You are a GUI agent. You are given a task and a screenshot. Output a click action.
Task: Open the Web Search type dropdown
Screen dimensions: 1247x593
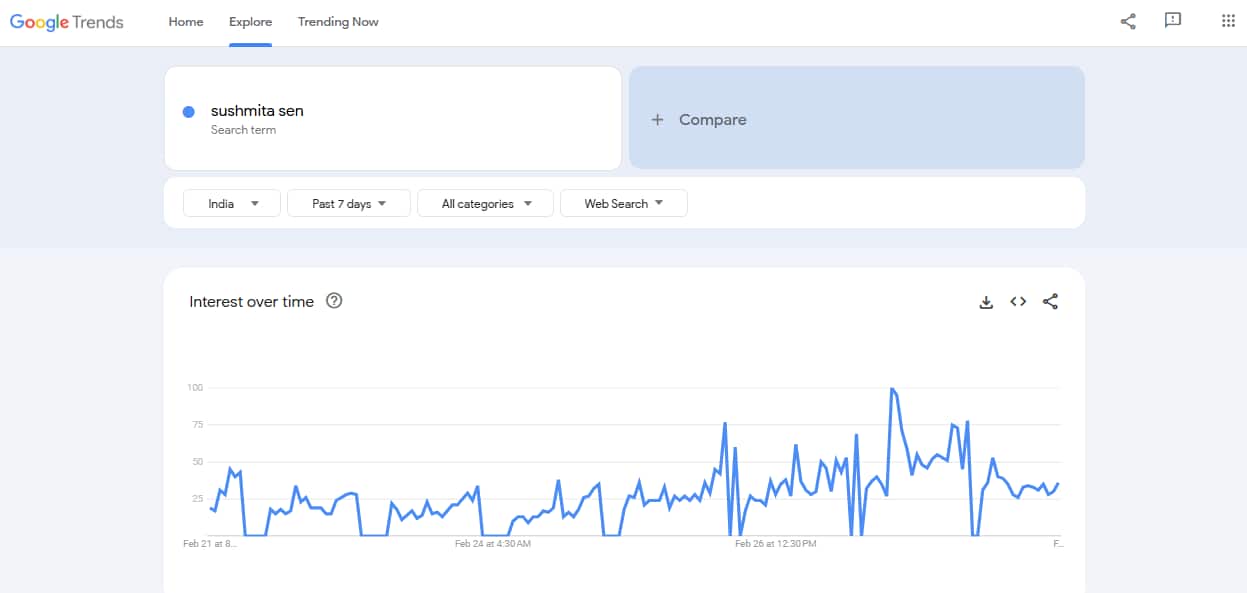[623, 204]
